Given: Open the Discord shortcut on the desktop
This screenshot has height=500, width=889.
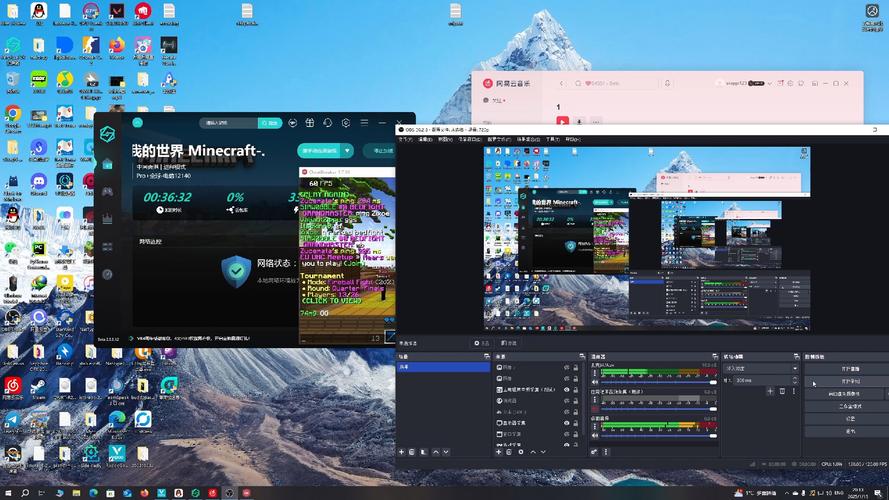Looking at the screenshot, I should tap(39, 184).
